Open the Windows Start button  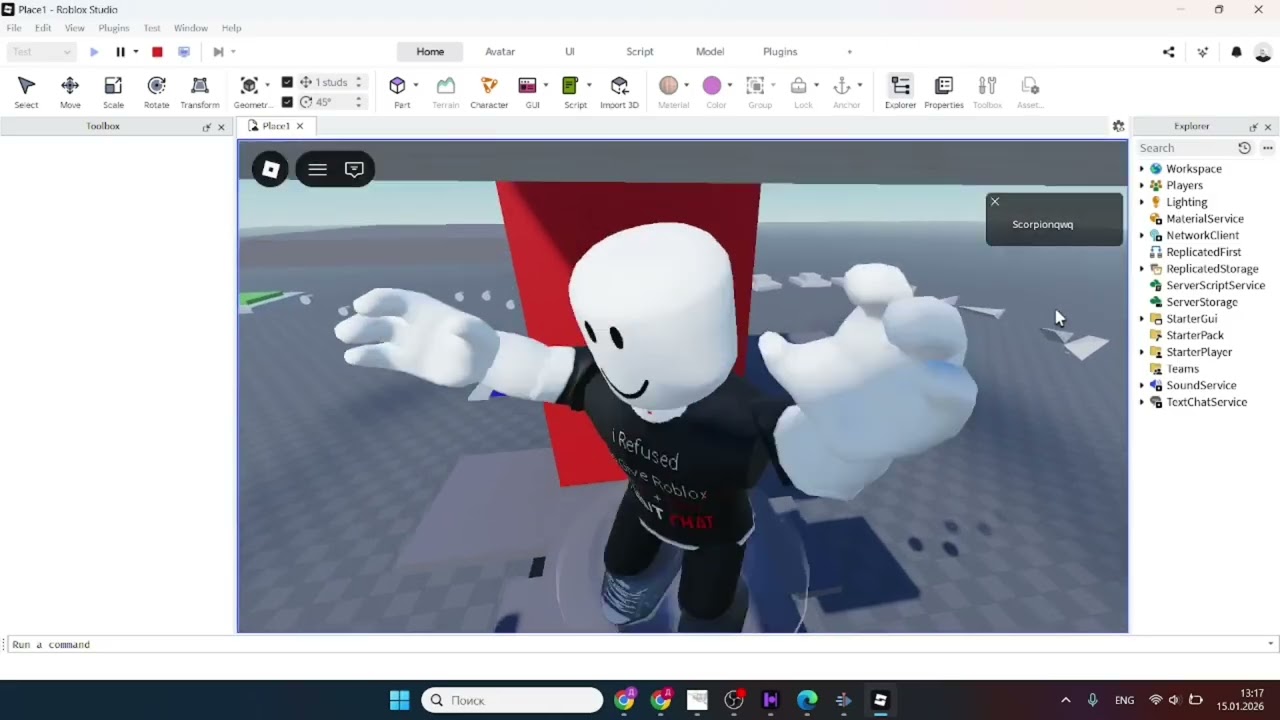399,700
